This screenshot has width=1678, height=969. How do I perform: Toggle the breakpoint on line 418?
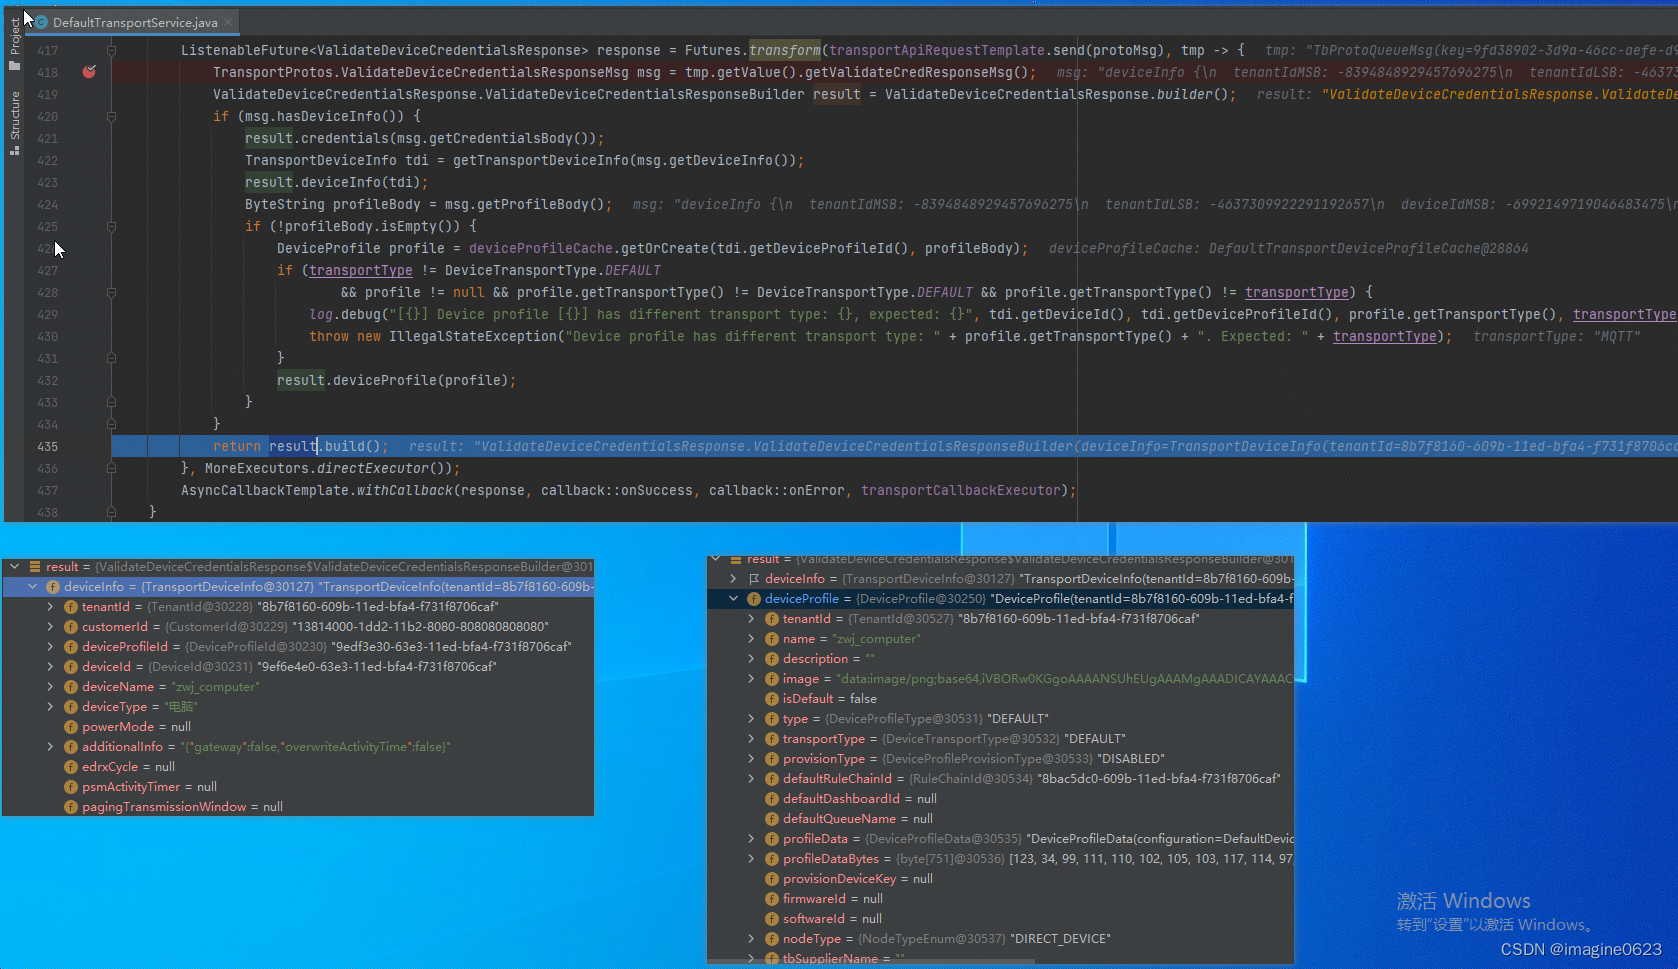click(x=89, y=72)
